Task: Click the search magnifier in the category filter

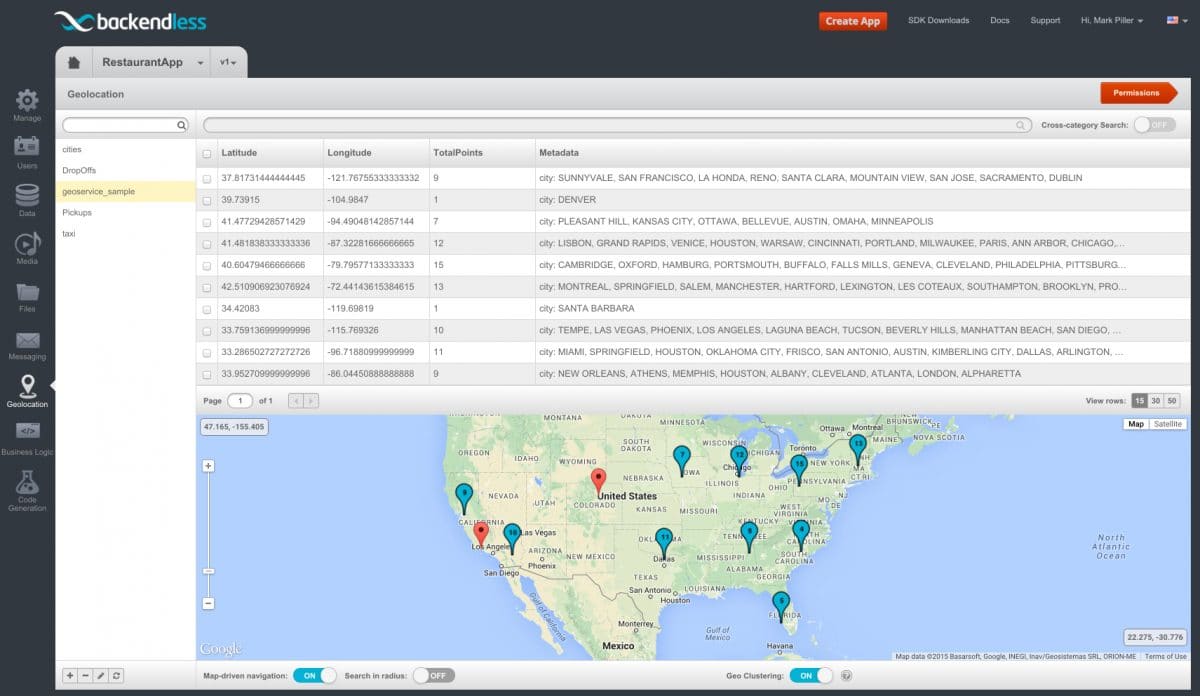Action: [x=181, y=126]
